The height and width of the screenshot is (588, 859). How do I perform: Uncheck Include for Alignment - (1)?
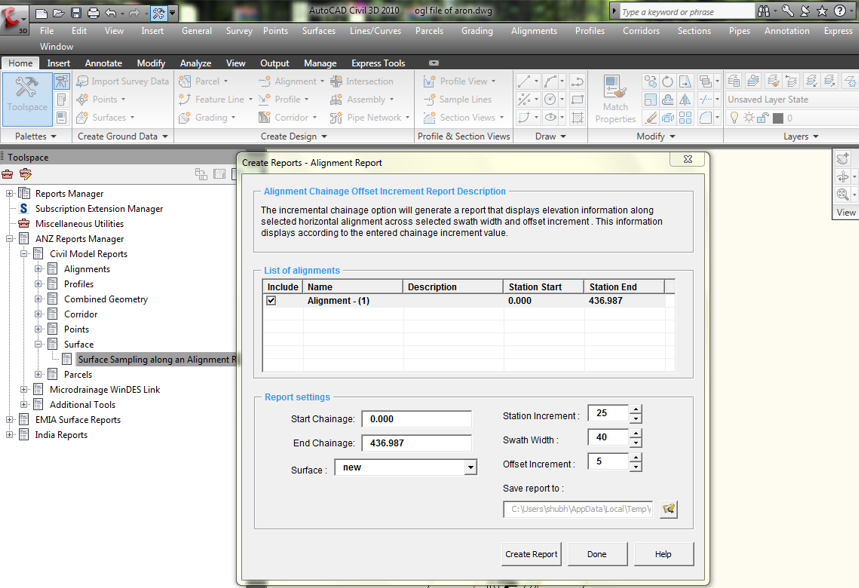(x=271, y=300)
